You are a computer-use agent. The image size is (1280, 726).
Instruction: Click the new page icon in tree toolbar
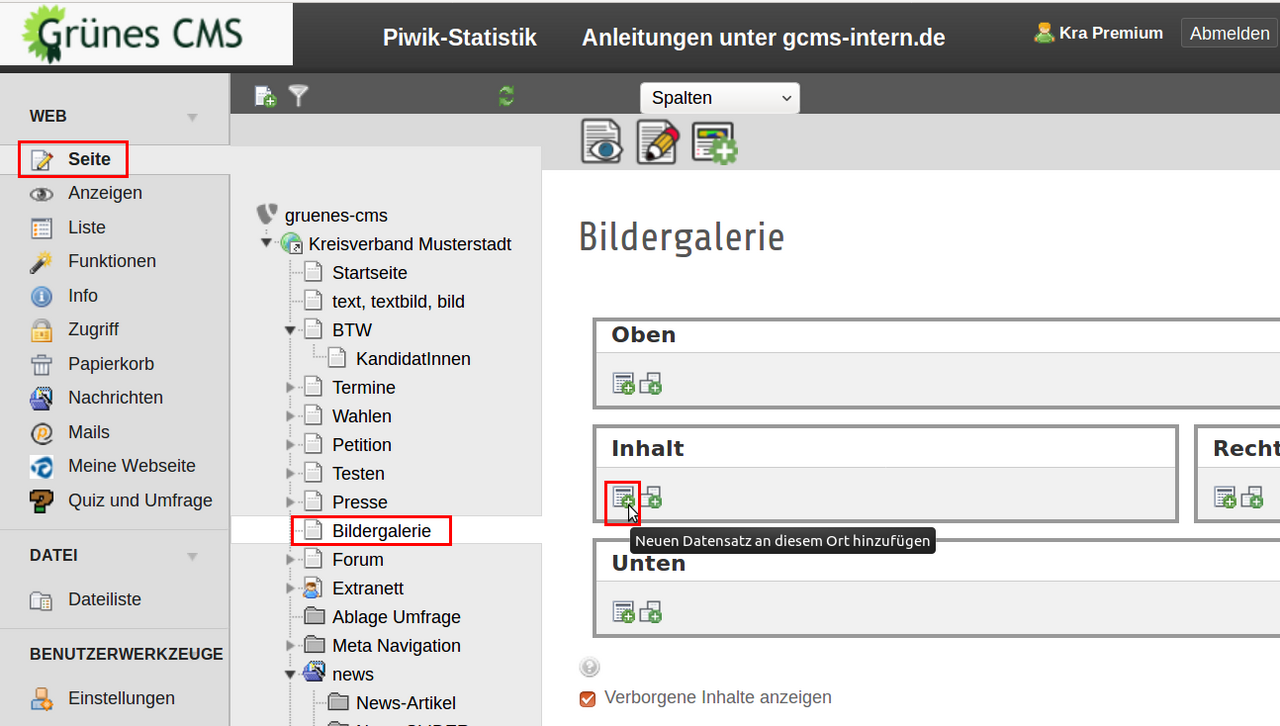pyautogui.click(x=265, y=96)
